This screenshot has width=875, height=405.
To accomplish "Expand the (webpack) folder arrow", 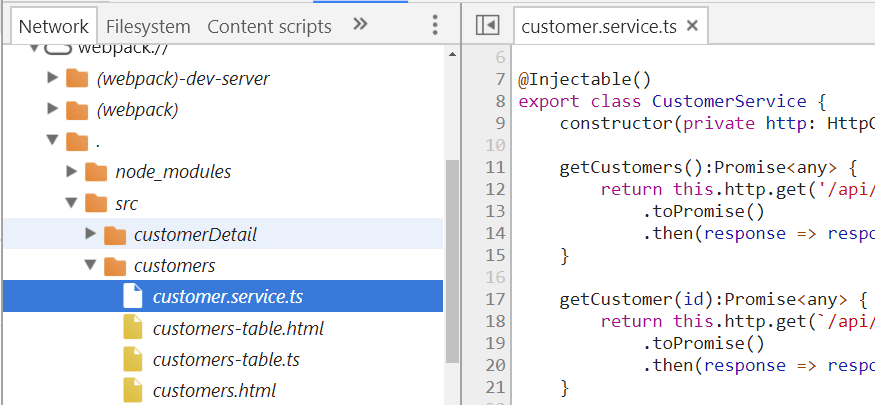I will click(x=52, y=108).
